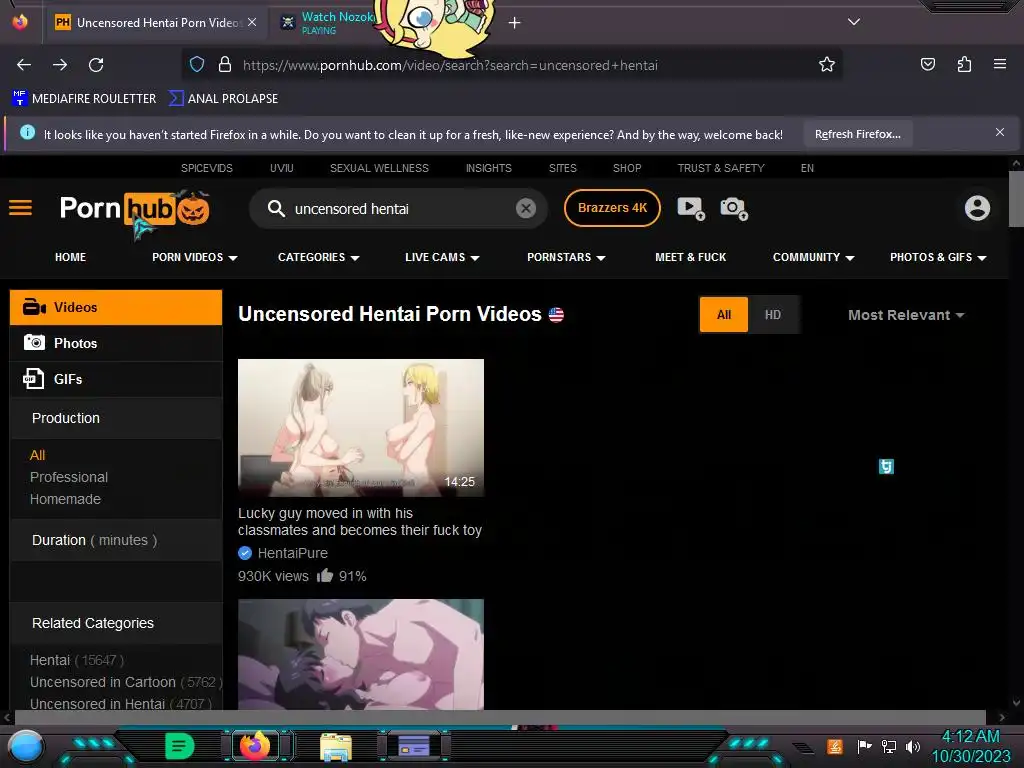1024x768 pixels.
Task: Open INSIGHTS in the top bar
Action: (488, 168)
